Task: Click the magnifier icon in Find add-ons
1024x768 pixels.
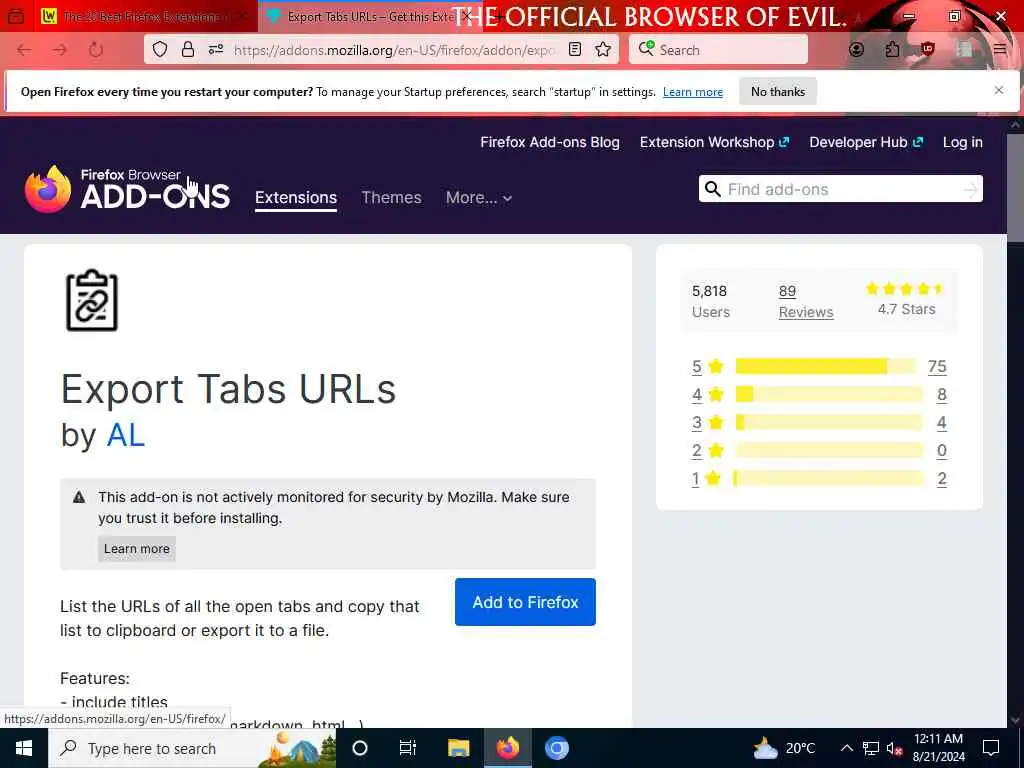Action: pos(713,189)
